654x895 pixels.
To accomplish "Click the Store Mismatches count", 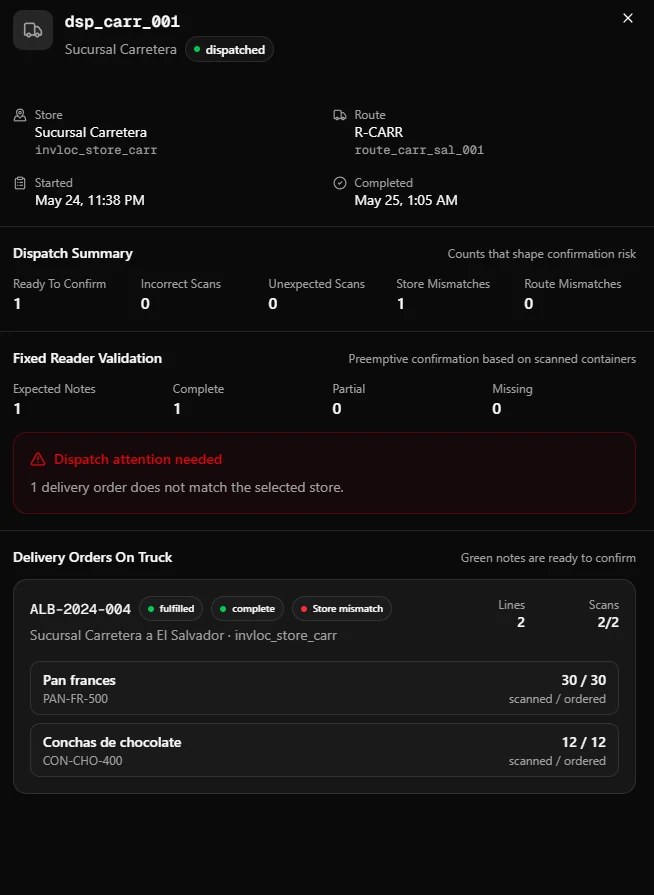I will (x=401, y=304).
